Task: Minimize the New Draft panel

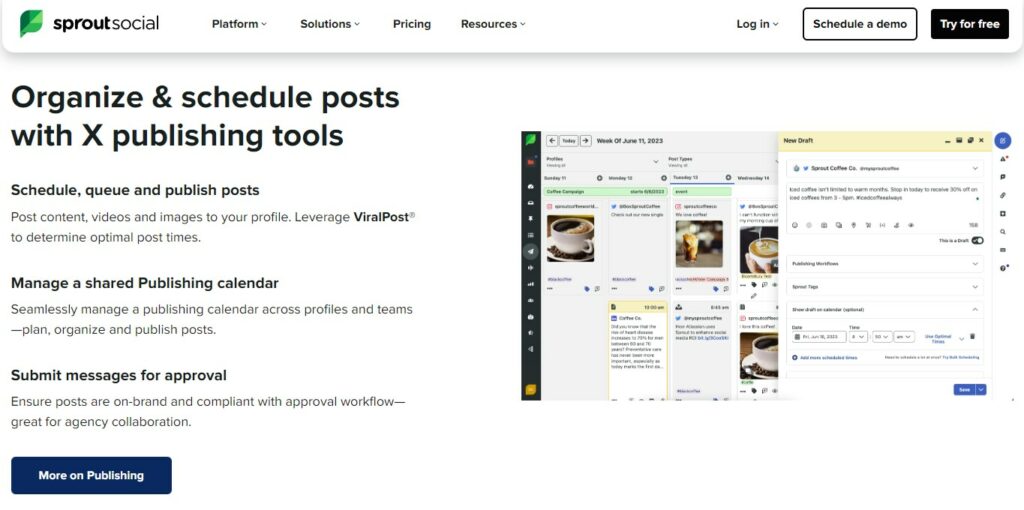Action: (x=948, y=140)
